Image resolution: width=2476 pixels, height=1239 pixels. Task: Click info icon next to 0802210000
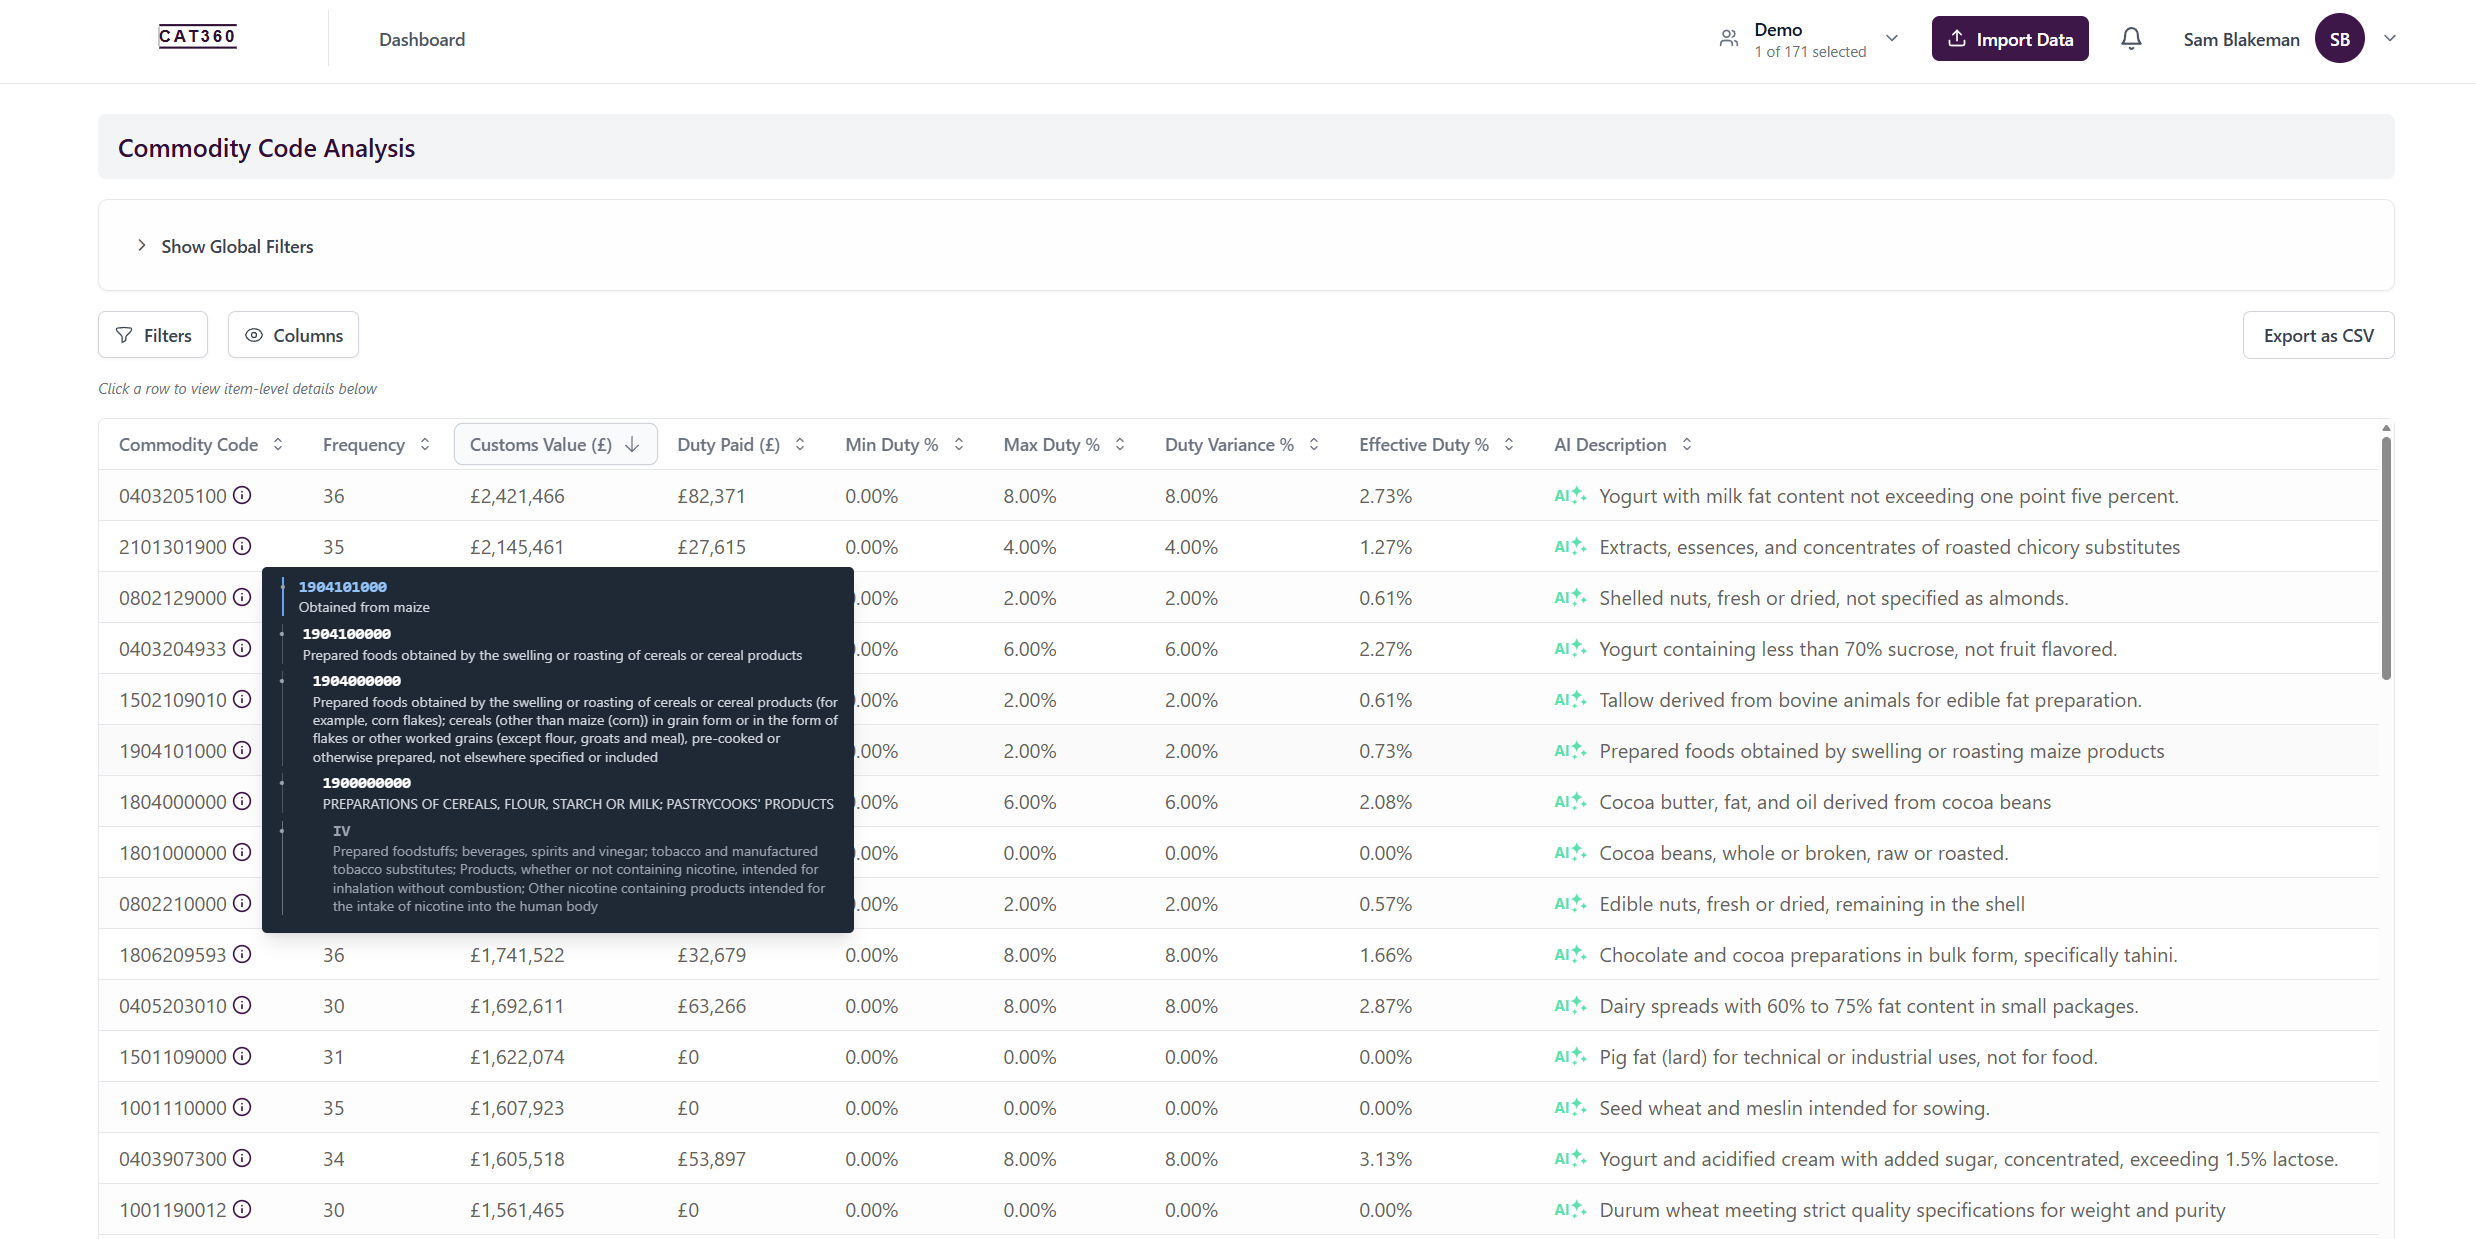pos(242,903)
